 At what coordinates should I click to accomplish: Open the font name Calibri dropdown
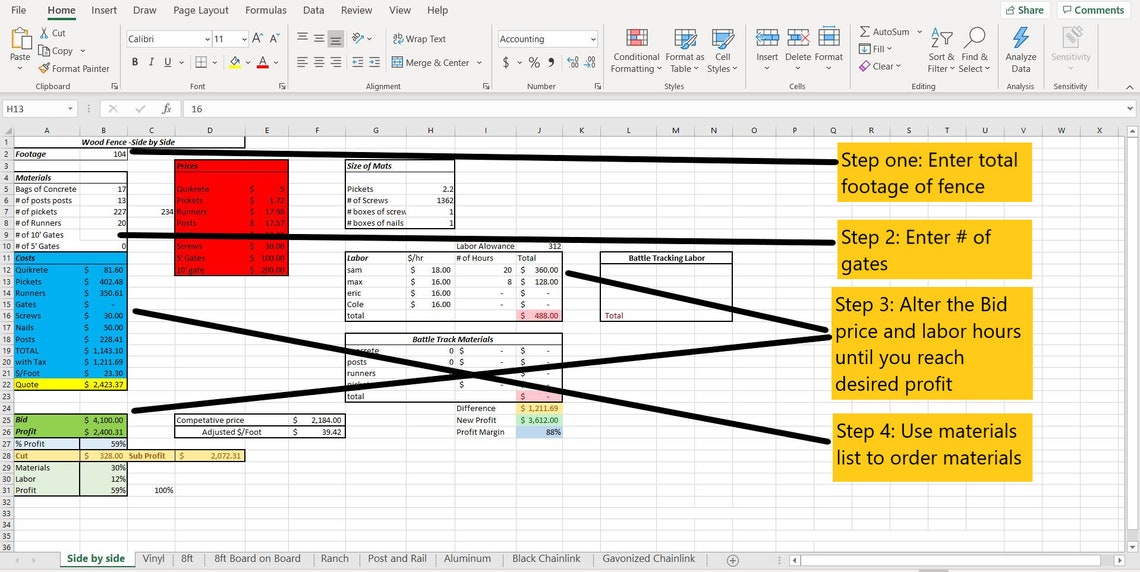(207, 39)
